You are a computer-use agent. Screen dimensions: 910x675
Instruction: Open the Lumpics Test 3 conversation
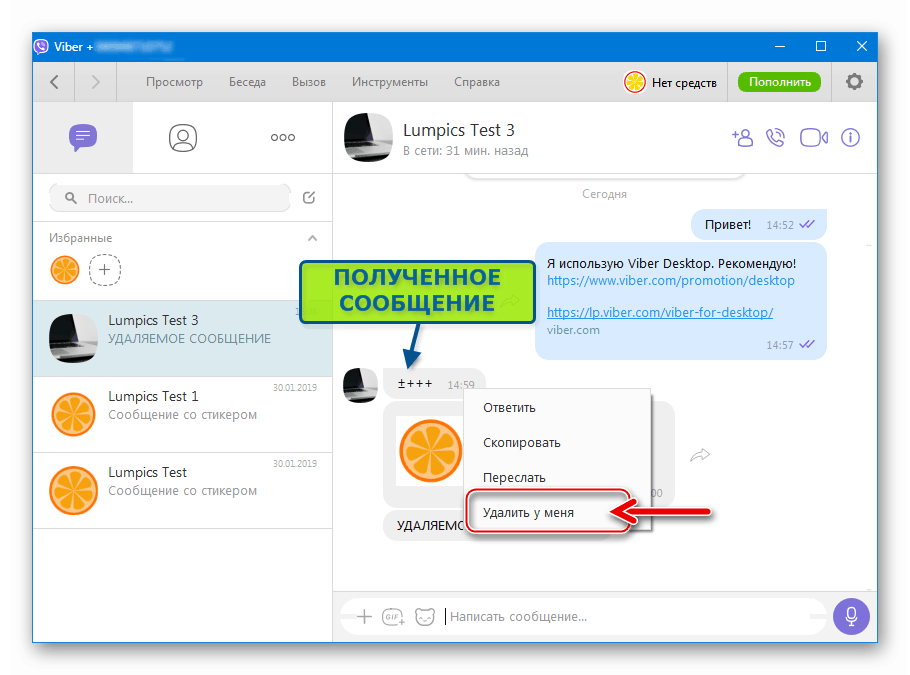click(183, 338)
